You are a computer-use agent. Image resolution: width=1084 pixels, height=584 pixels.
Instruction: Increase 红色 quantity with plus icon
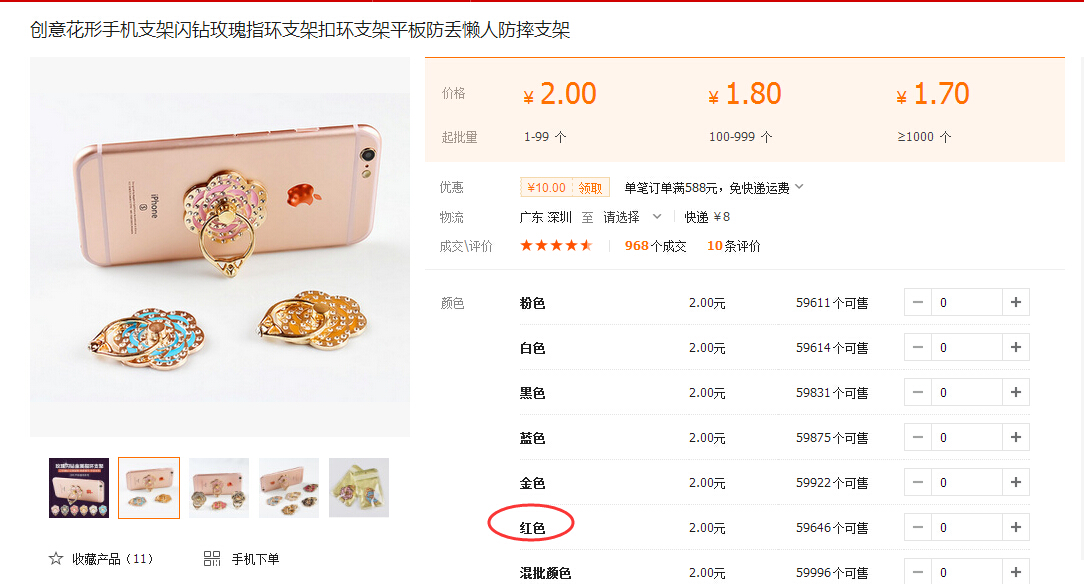click(x=1016, y=527)
